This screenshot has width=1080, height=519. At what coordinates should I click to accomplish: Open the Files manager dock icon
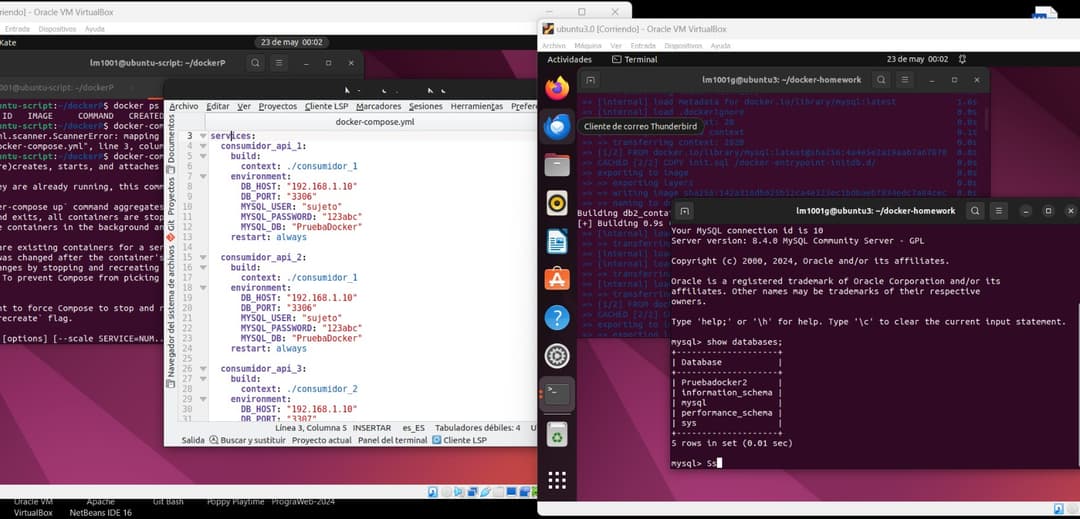pyautogui.click(x=557, y=165)
